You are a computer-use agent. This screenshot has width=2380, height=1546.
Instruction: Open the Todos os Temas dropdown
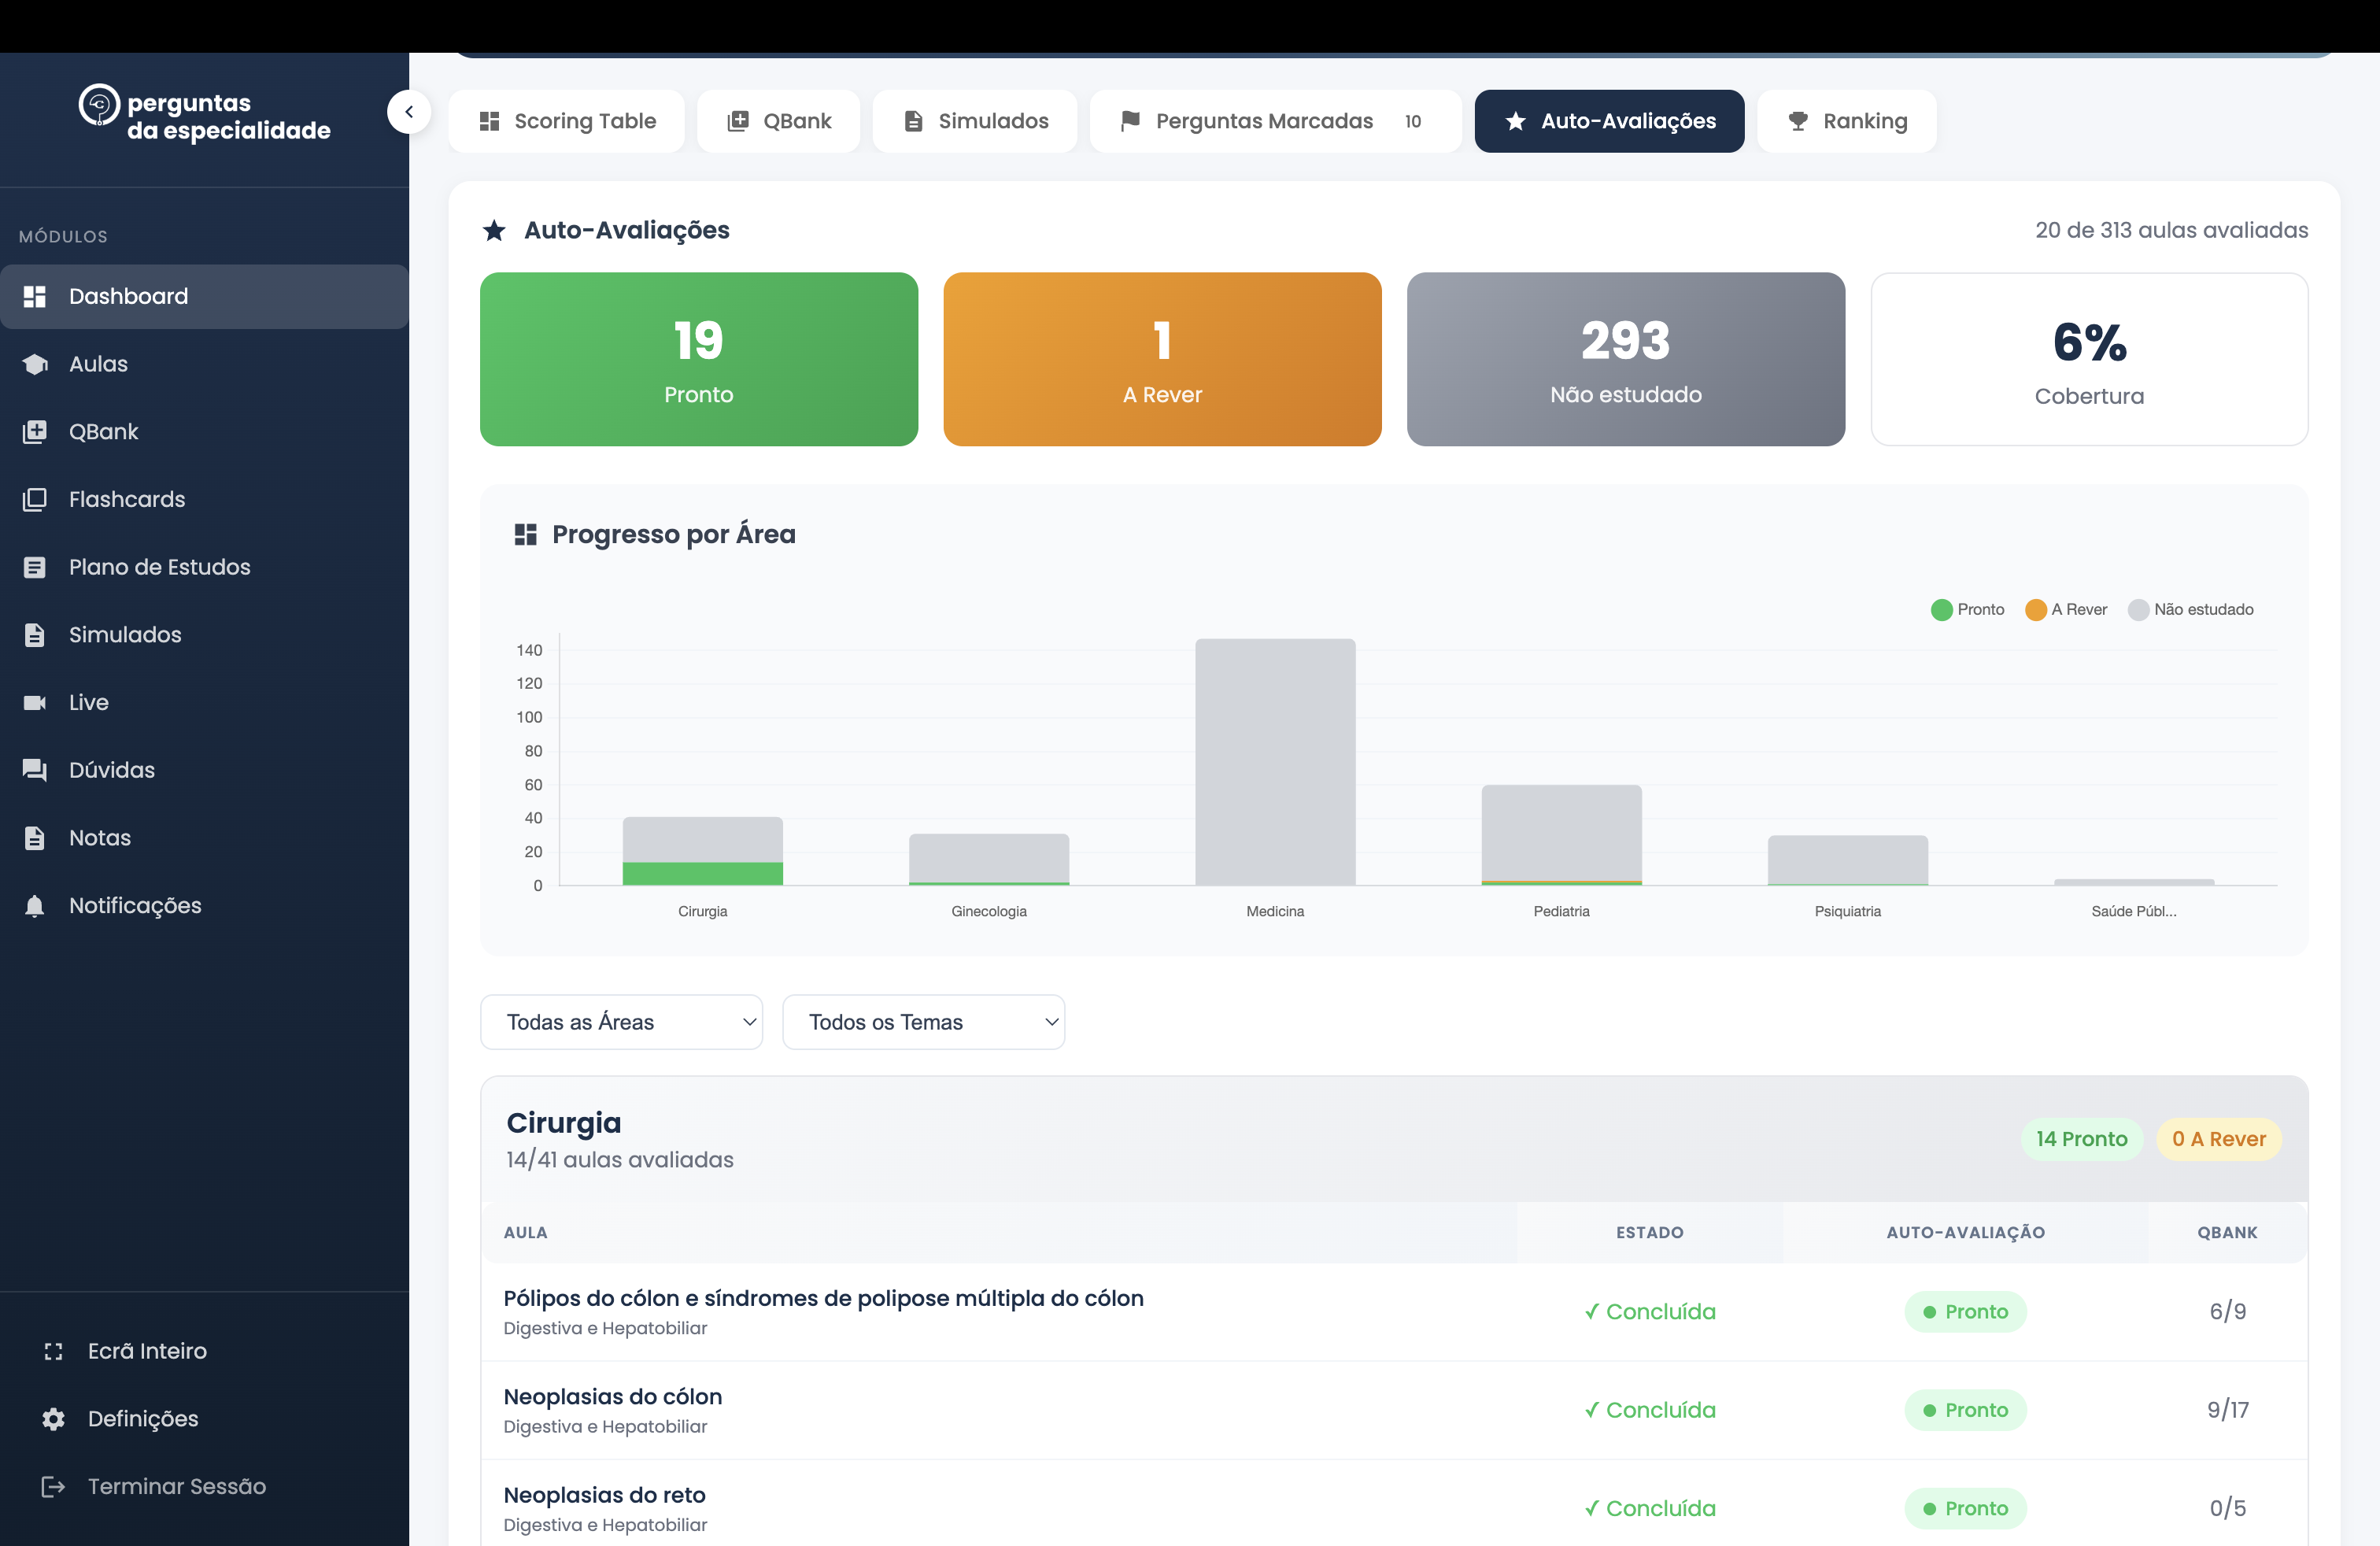point(923,1022)
